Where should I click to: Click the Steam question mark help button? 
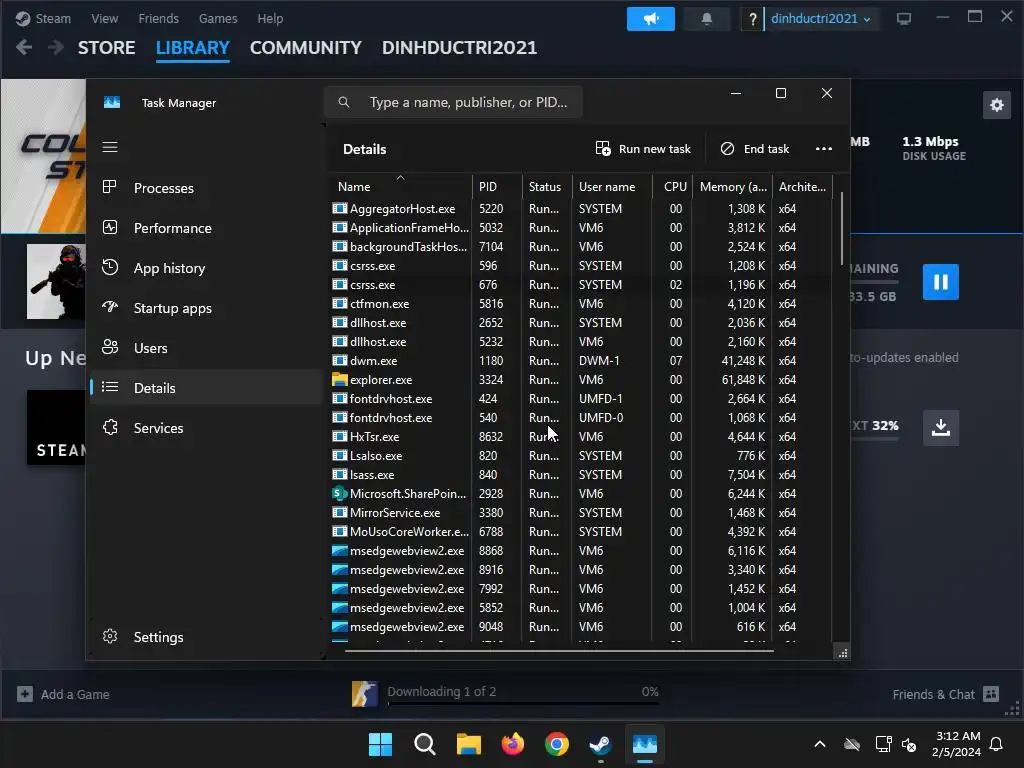point(752,18)
